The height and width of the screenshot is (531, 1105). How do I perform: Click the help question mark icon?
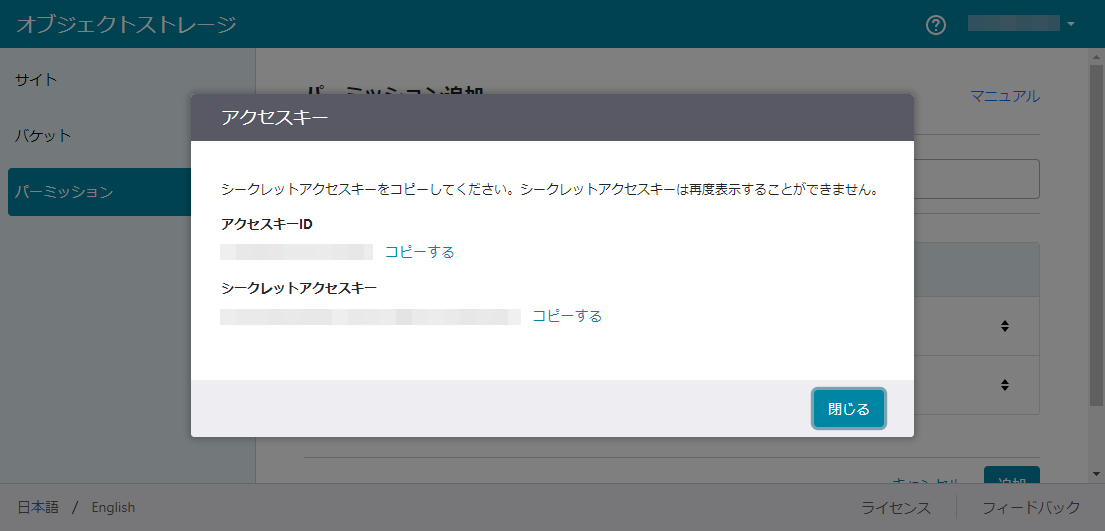936,25
